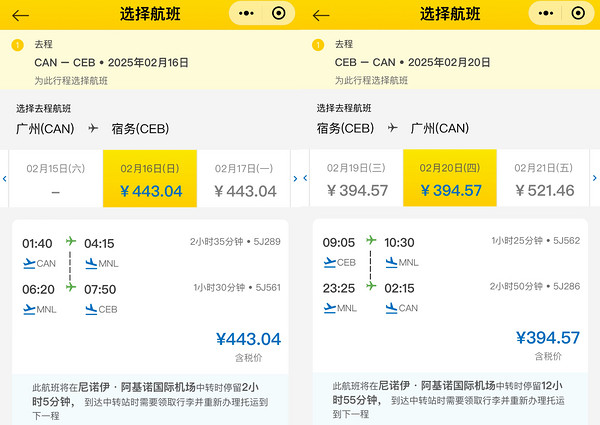Show earlier dates in the CAN-CEB date strip

pos(5,179)
